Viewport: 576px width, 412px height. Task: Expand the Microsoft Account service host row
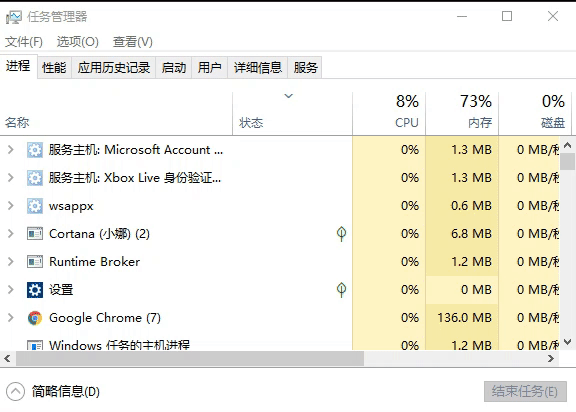tap(11, 150)
